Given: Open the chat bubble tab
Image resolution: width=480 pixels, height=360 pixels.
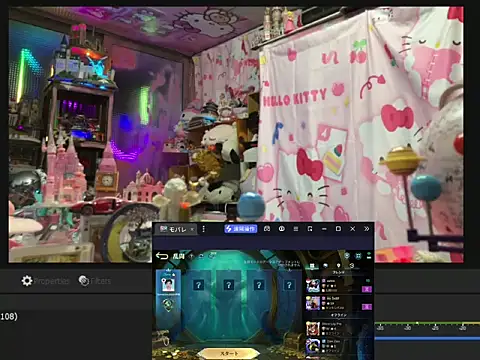Looking at the screenshot, I should click(x=325, y=266).
